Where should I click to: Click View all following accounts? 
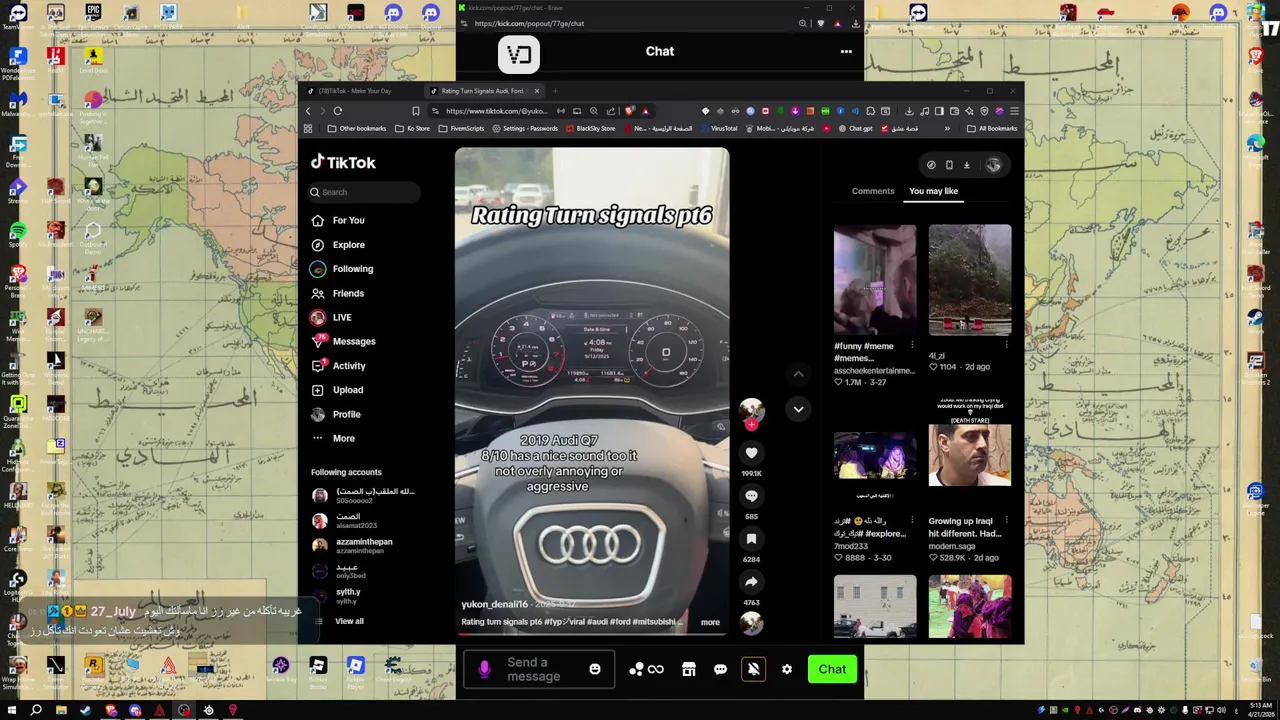349,621
